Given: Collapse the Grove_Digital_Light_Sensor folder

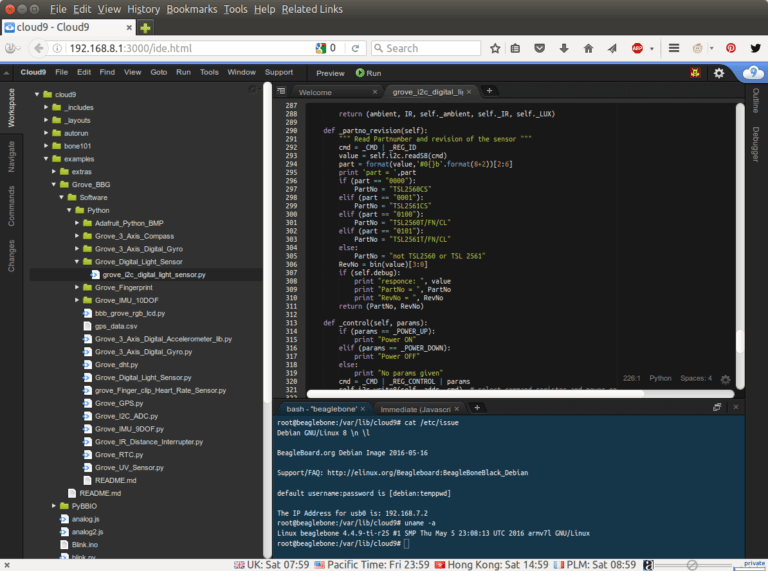Looking at the screenshot, I should 77,262.
